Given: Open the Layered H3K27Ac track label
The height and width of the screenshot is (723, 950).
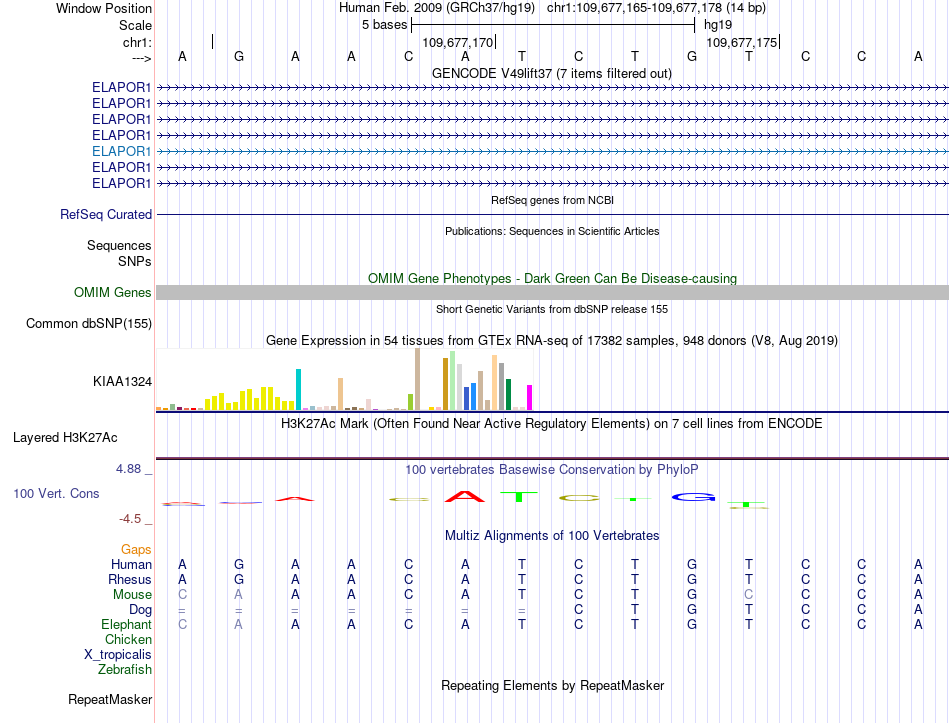Looking at the screenshot, I should coord(65,438).
